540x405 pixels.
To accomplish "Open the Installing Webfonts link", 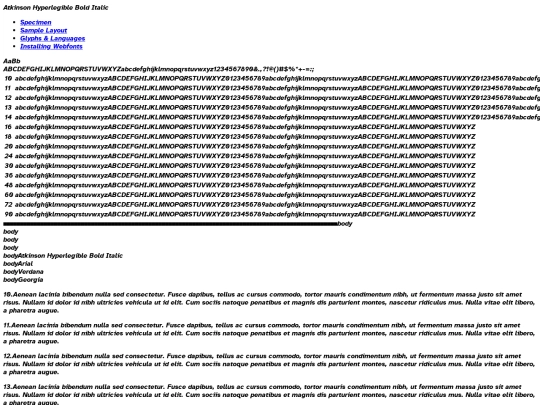I will [x=51, y=46].
